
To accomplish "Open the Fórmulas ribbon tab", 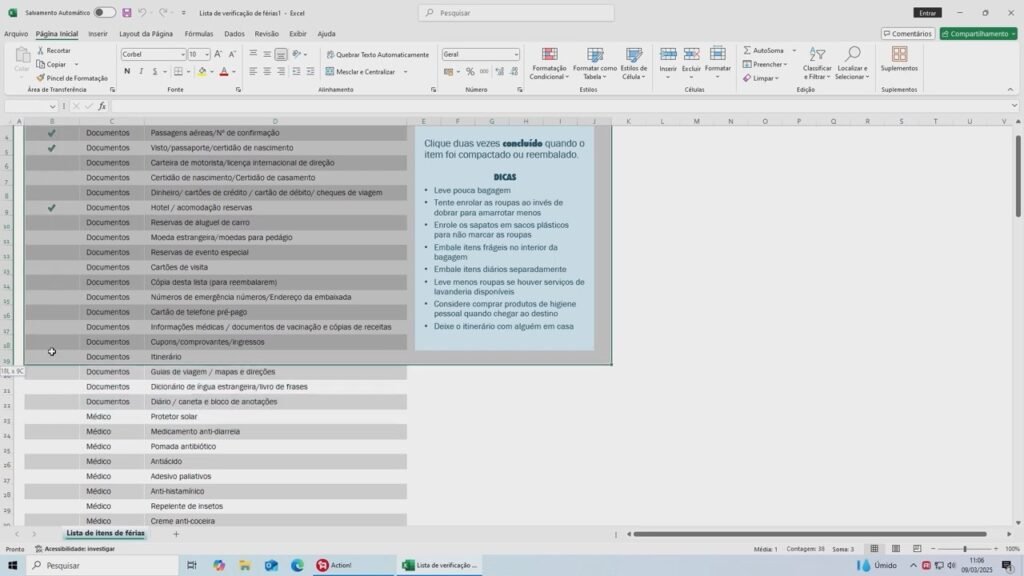I will (x=198, y=34).
